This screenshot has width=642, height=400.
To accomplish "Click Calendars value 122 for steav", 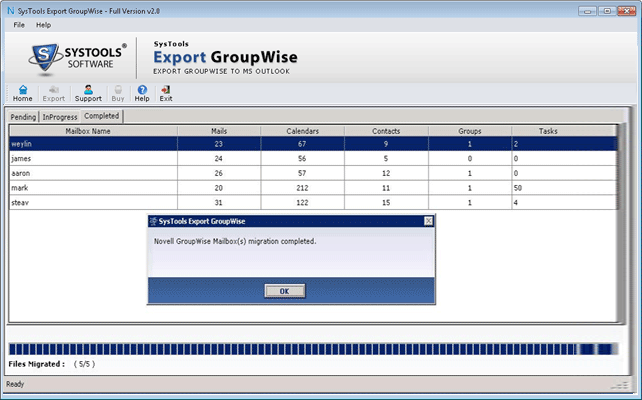I will 302,203.
